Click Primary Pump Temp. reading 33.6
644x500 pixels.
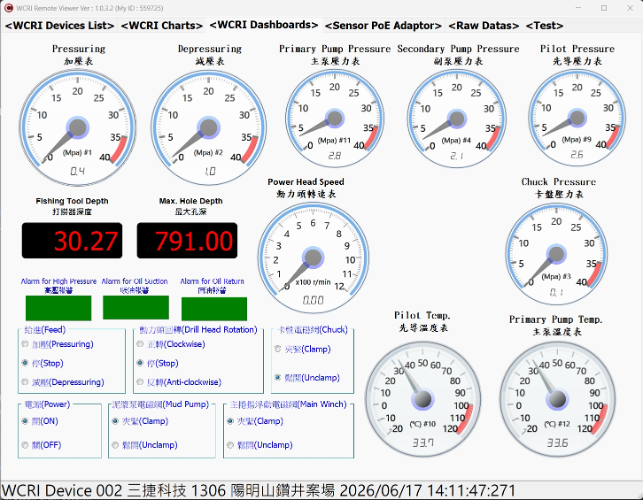pyautogui.click(x=557, y=442)
